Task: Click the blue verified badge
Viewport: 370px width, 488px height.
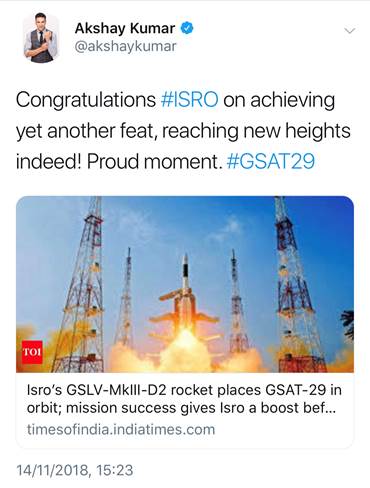Action: (x=187, y=28)
